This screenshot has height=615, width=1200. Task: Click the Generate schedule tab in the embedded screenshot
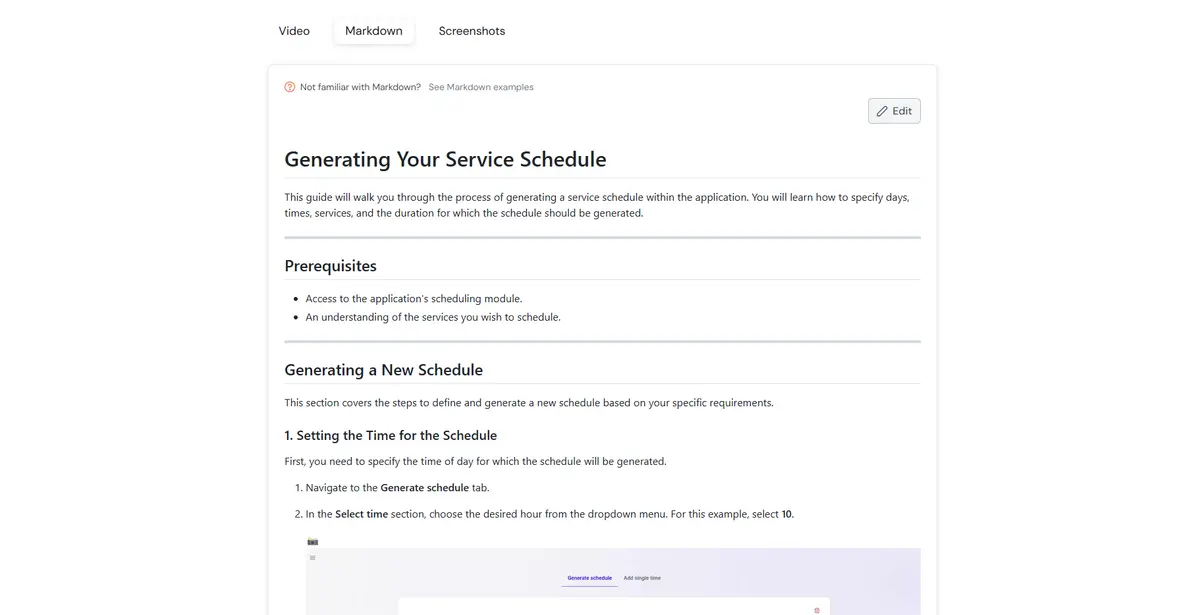[x=589, y=578]
